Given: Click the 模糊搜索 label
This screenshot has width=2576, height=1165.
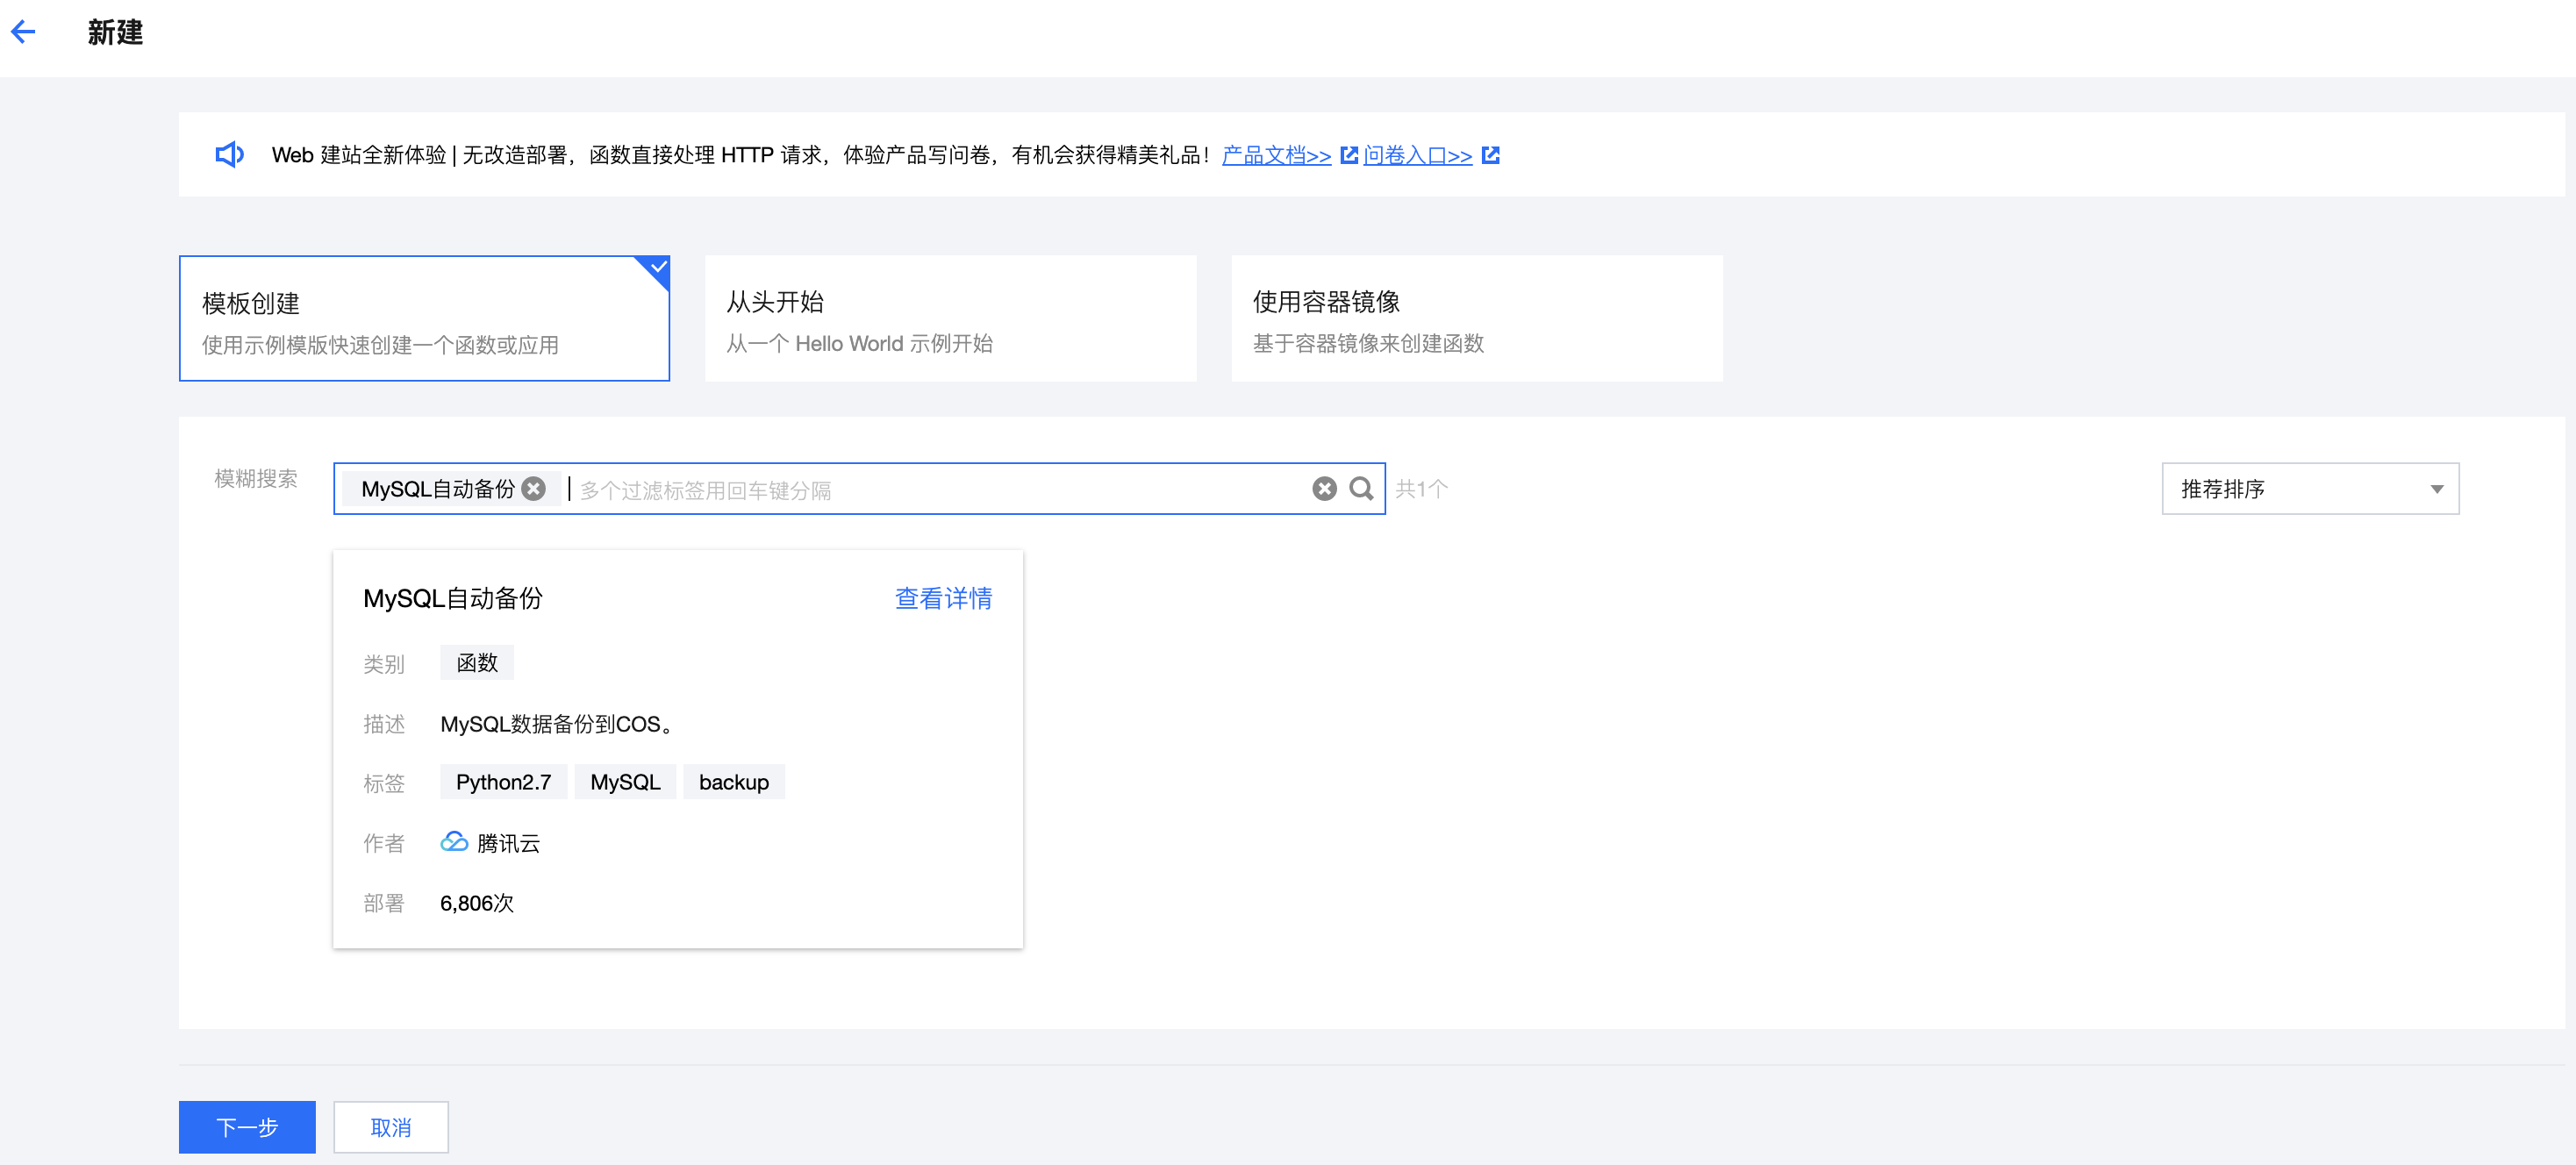Looking at the screenshot, I should point(256,478).
